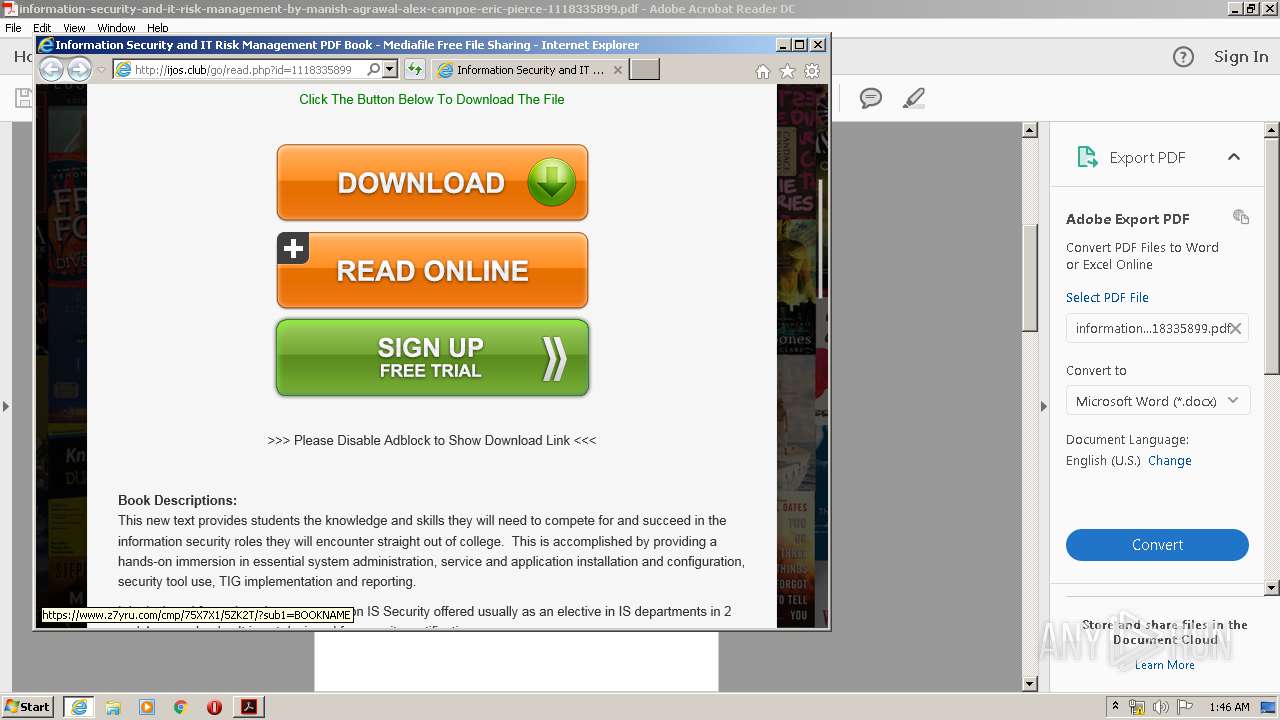Image resolution: width=1280 pixels, height=720 pixels.
Task: Click the Select PDF File link
Action: pyautogui.click(x=1107, y=297)
